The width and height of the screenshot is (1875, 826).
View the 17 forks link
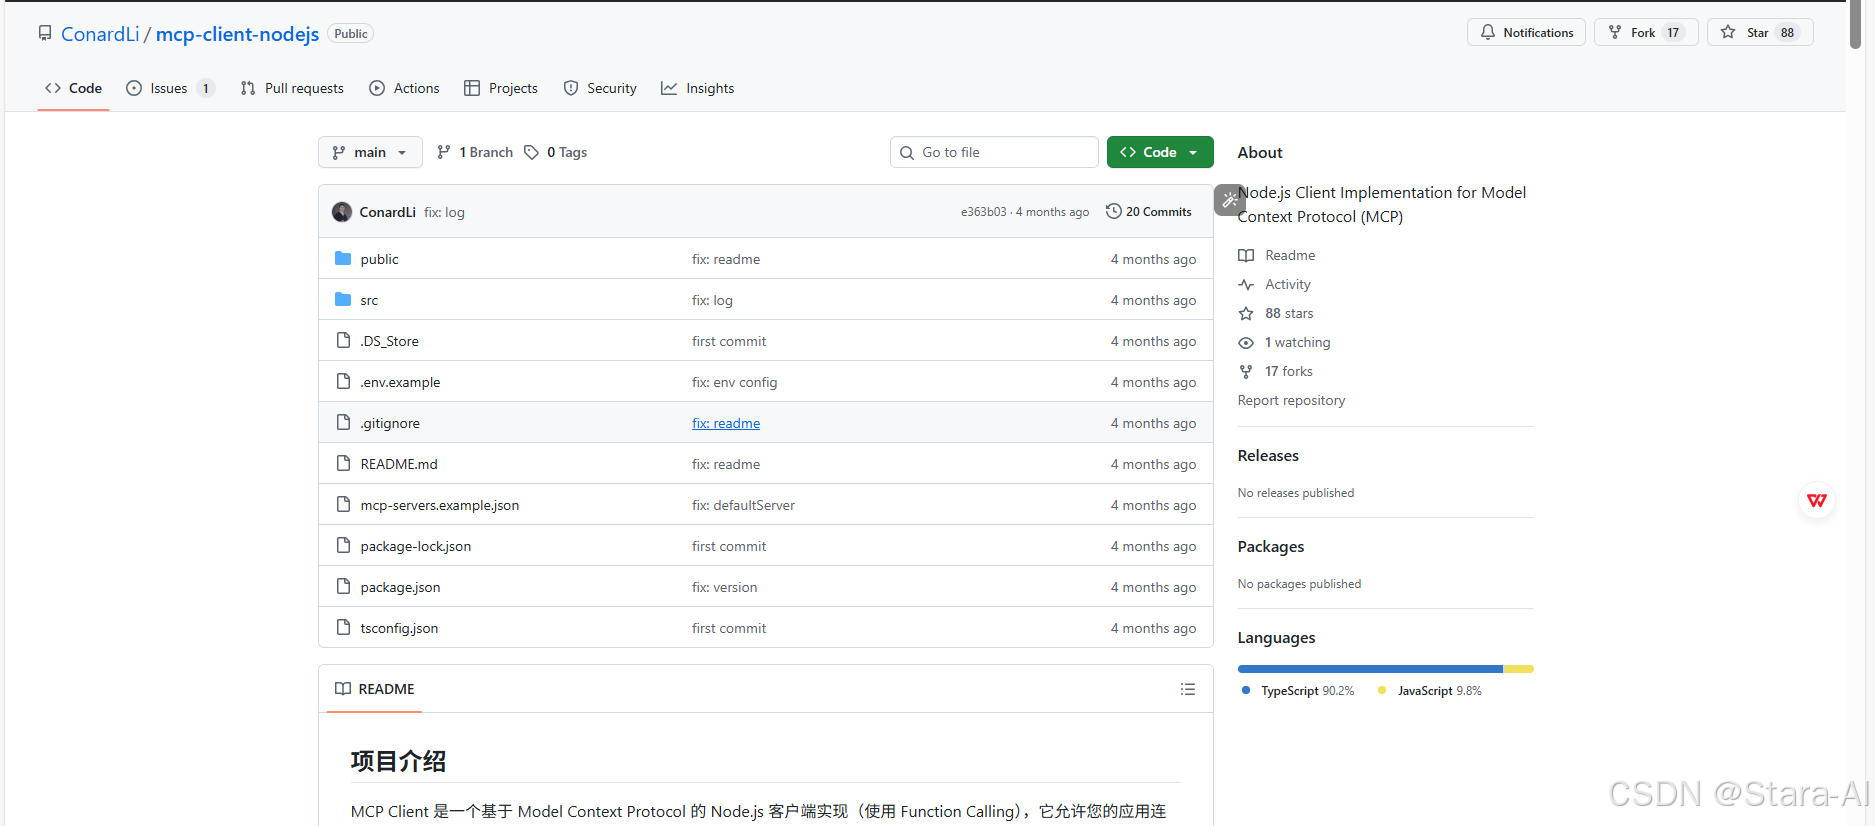1276,371
